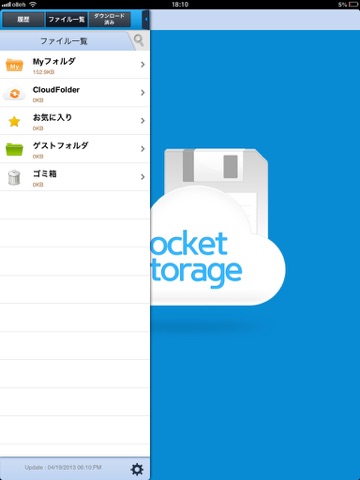The width and height of the screenshot is (360, 480).
Task: Open the ダウンロード済み tab
Action: click(x=109, y=19)
